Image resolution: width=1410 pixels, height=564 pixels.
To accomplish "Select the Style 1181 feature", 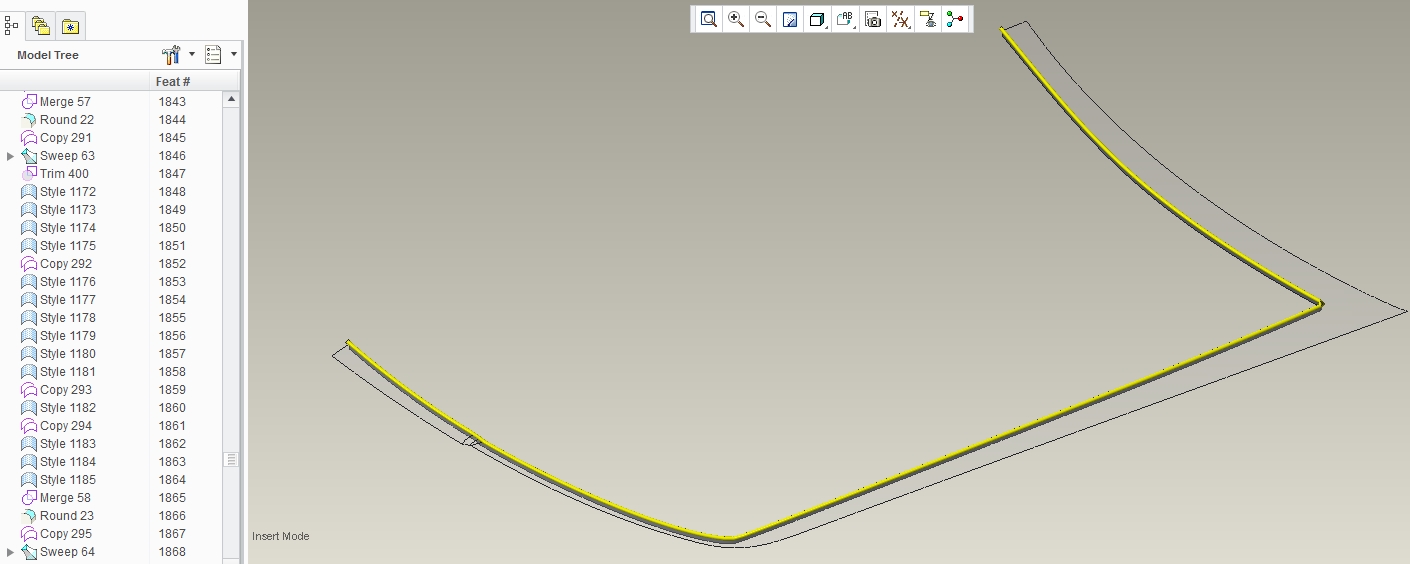I will pos(59,372).
